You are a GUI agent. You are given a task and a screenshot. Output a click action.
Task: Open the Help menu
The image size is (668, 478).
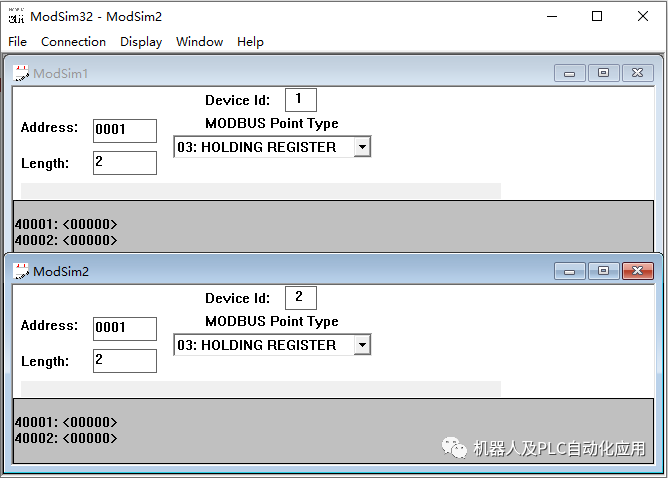click(x=250, y=42)
